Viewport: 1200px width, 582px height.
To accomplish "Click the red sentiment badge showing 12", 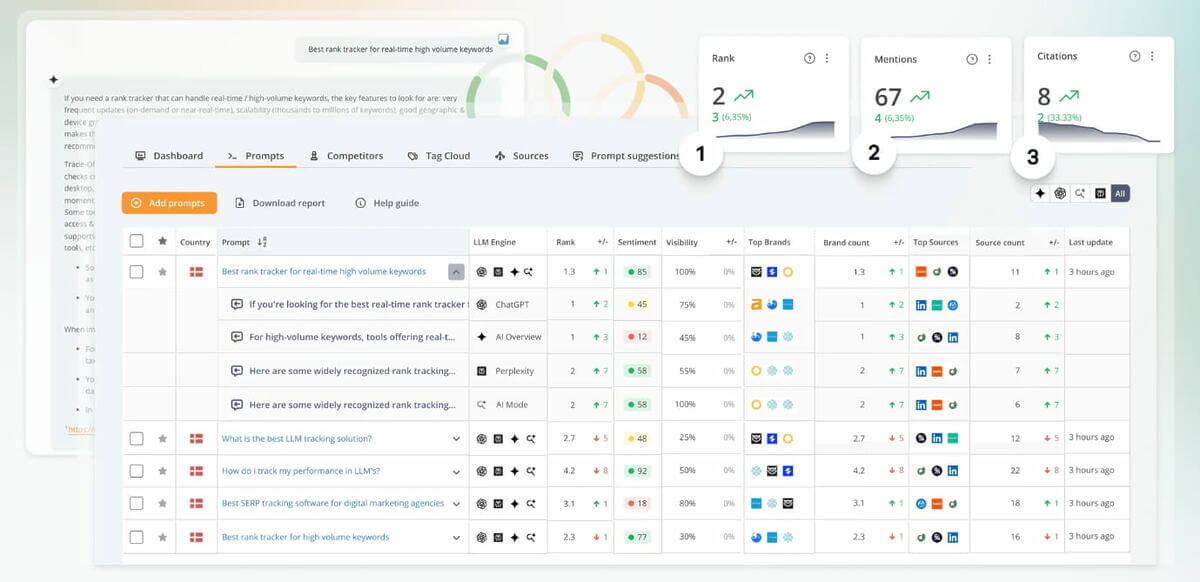I will [637, 338].
